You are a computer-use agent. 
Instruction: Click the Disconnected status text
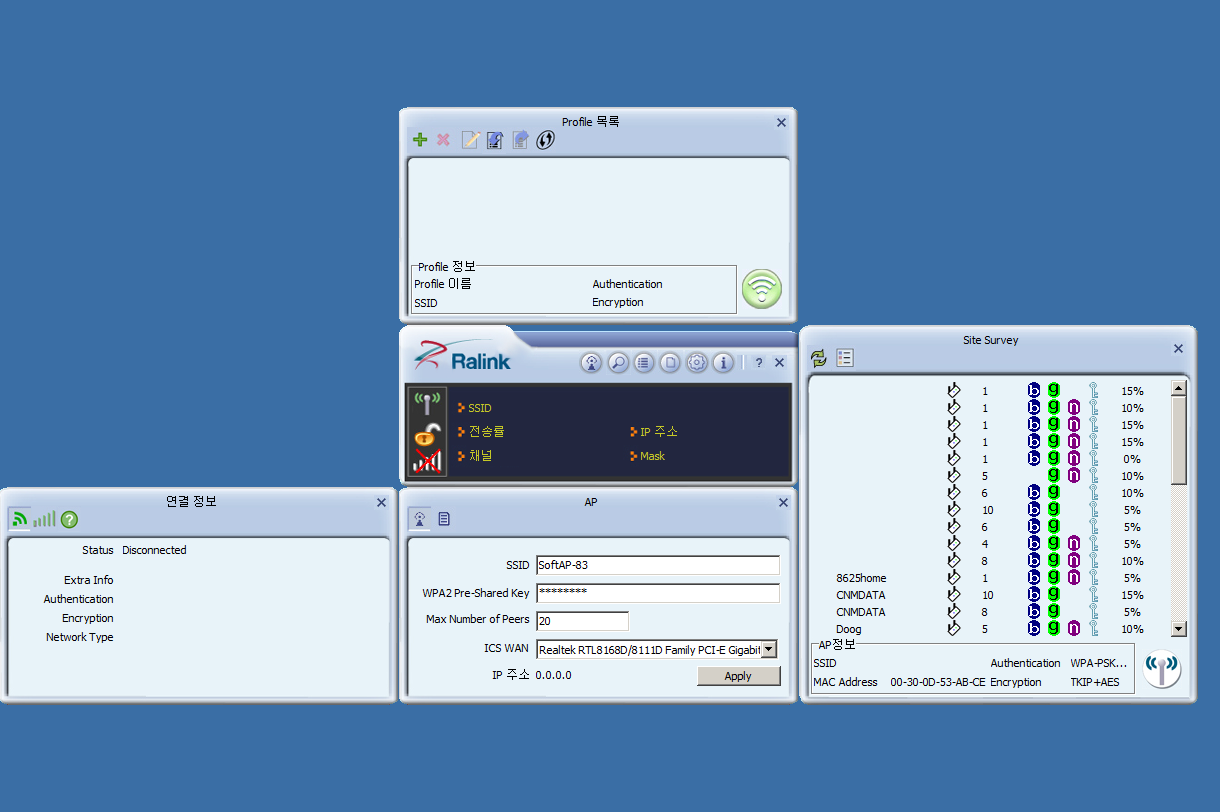[154, 550]
